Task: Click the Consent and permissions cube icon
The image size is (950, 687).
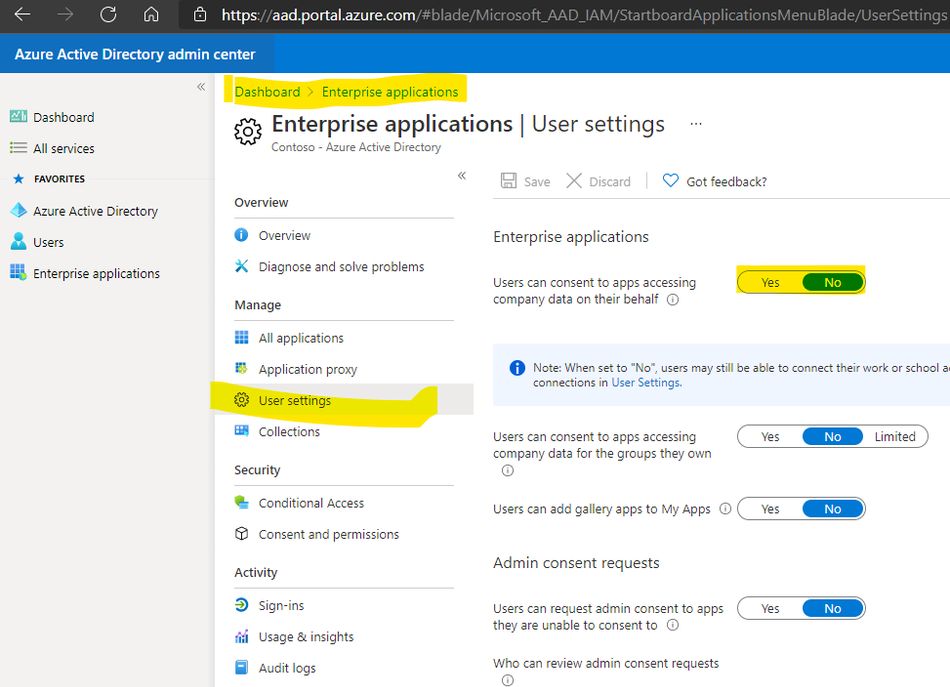Action: [x=241, y=533]
